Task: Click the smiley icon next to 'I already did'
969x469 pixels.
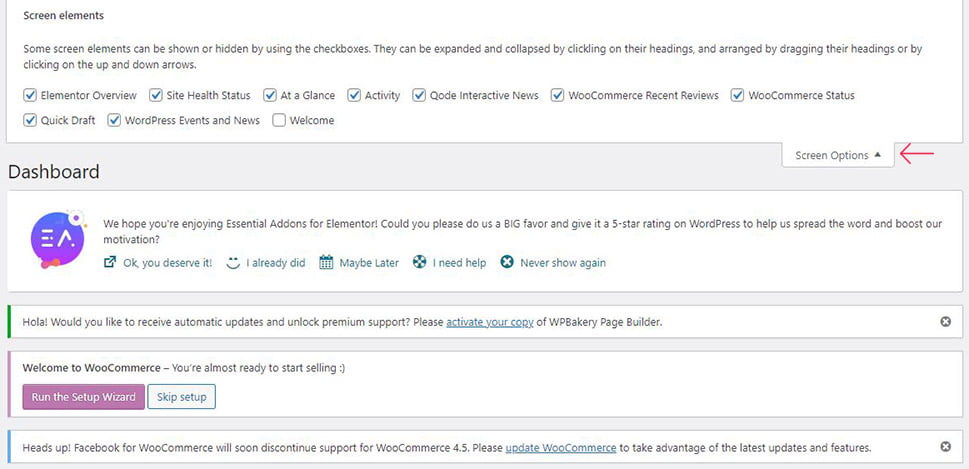Action: point(233,263)
